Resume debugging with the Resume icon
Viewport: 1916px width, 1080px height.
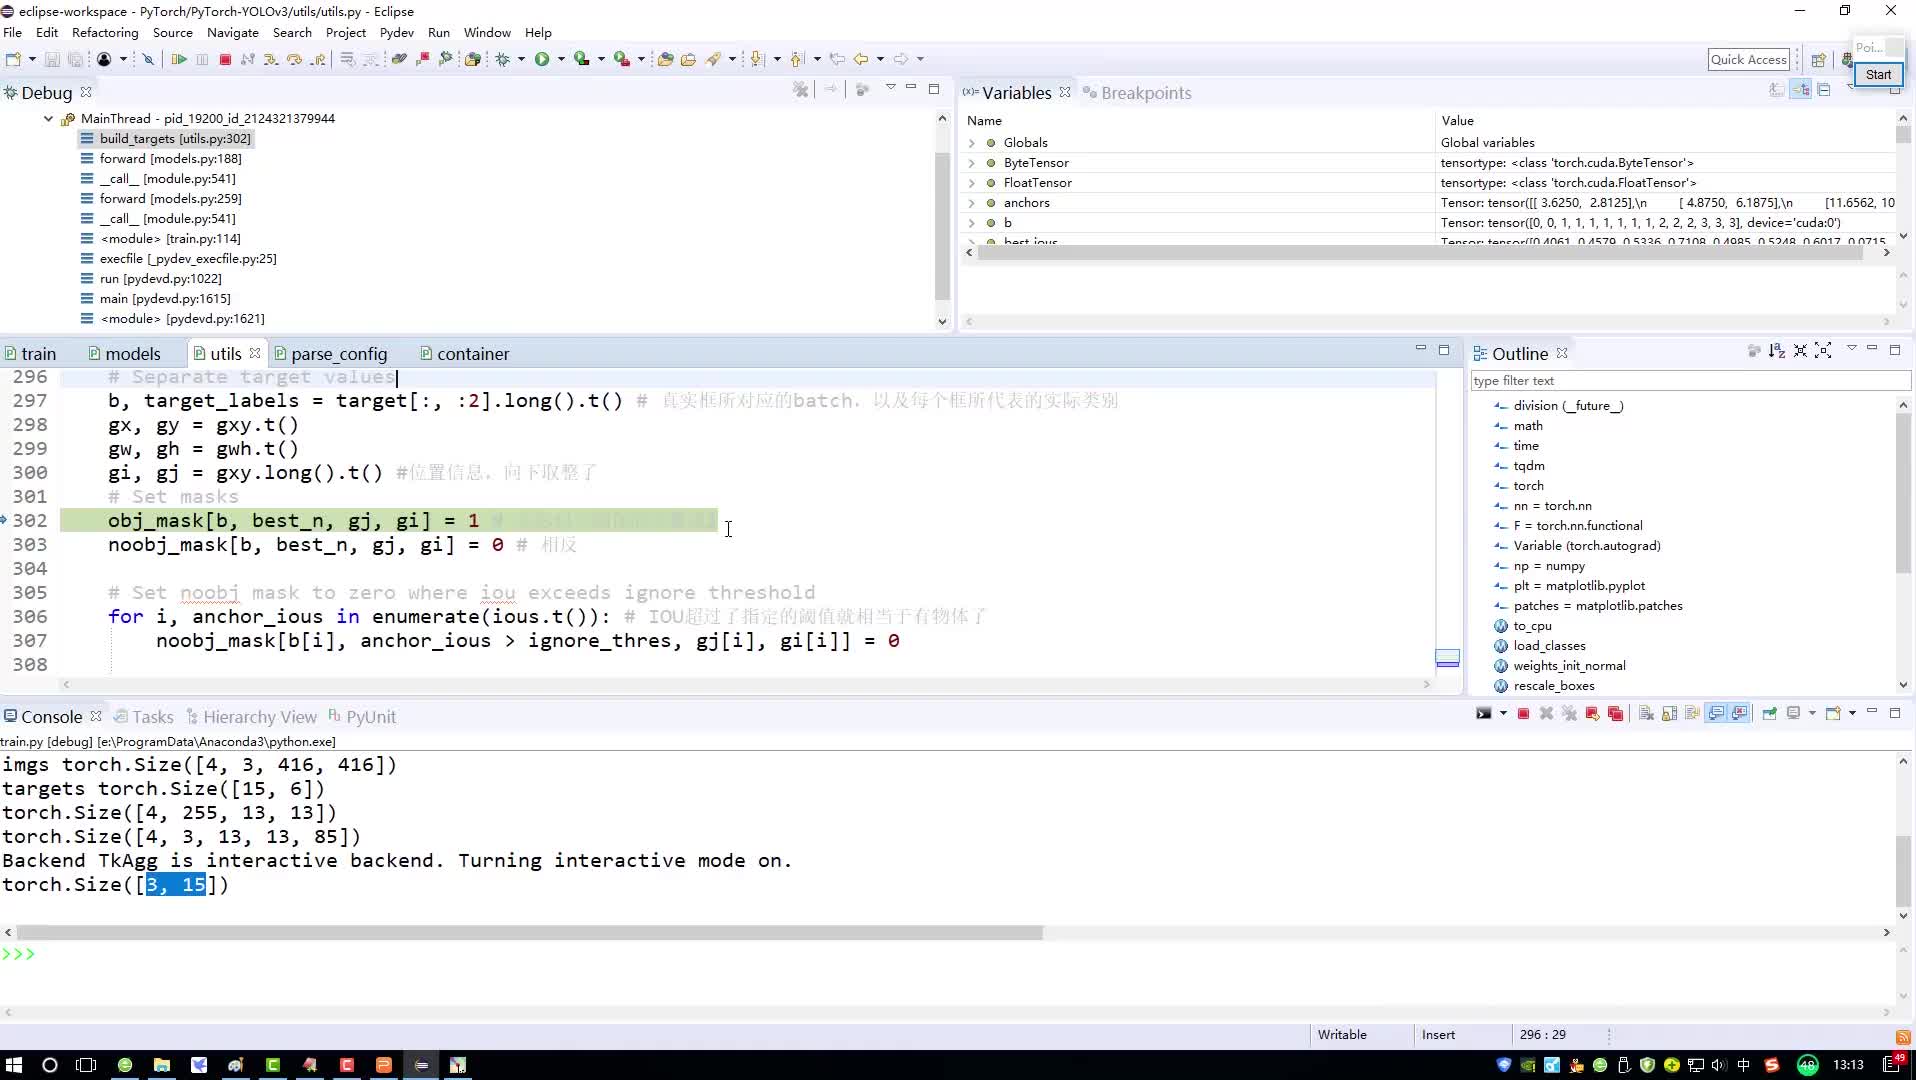(x=179, y=59)
